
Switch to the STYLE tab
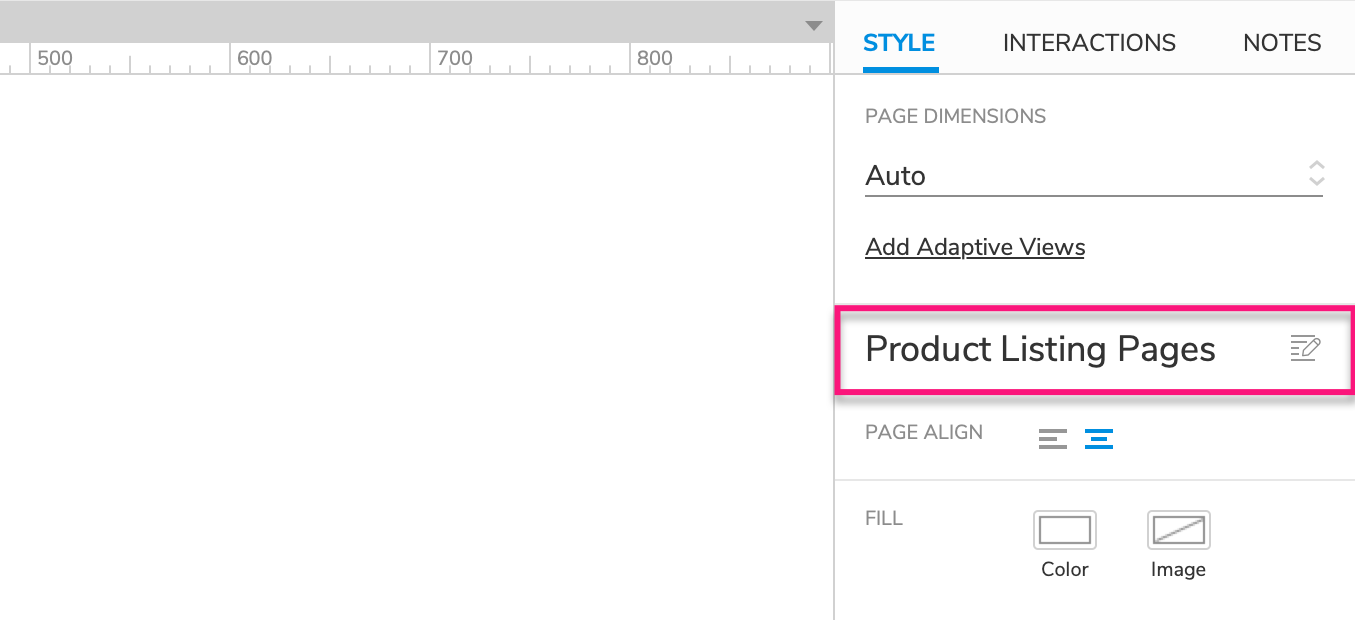click(x=899, y=43)
